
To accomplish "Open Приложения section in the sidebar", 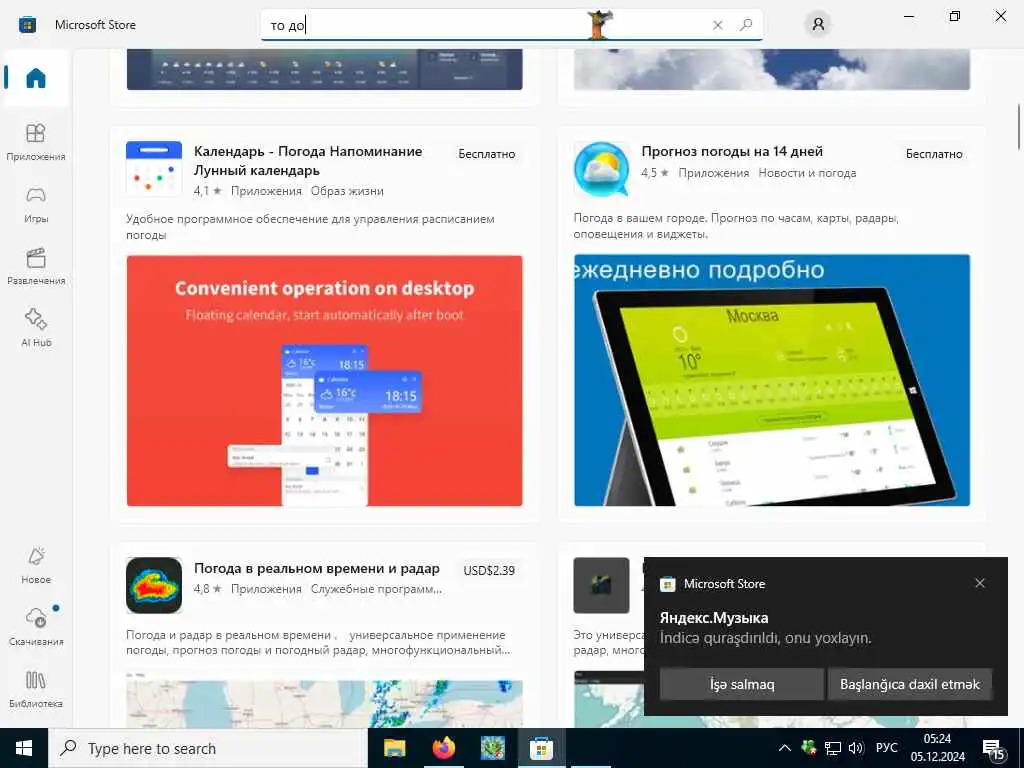I will (36, 142).
